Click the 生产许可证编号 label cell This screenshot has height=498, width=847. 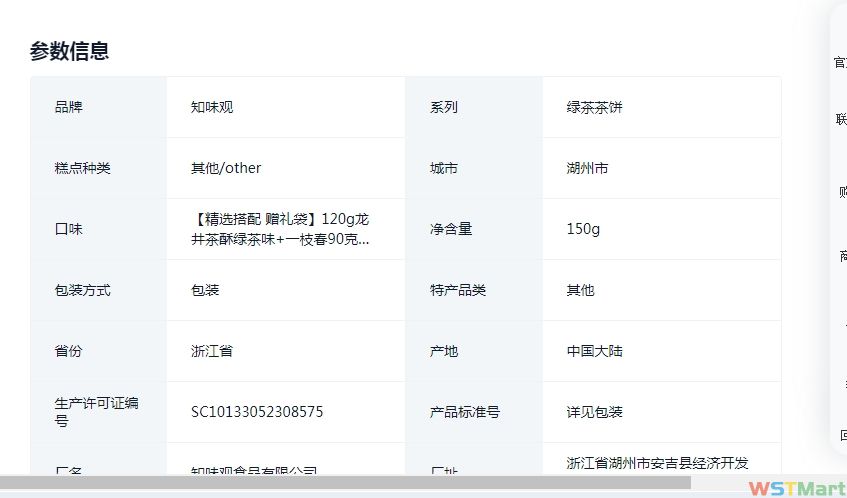[x=97, y=412]
